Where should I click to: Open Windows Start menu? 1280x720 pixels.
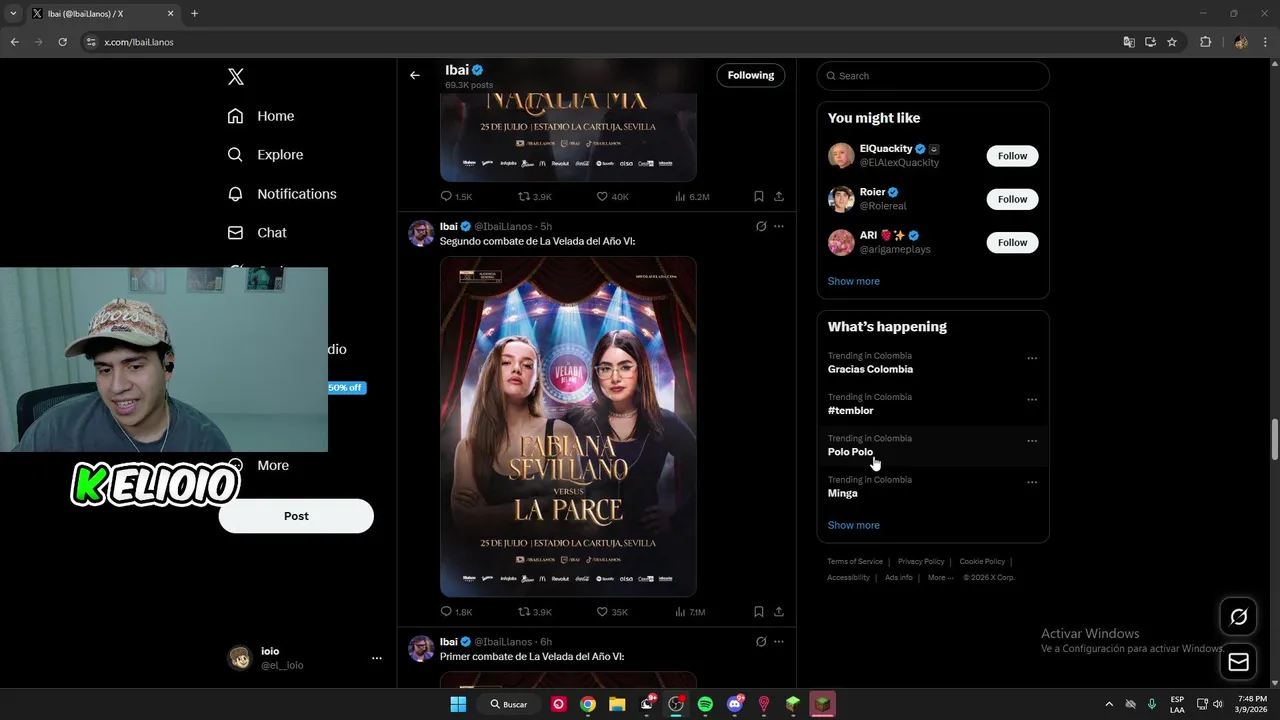458,704
